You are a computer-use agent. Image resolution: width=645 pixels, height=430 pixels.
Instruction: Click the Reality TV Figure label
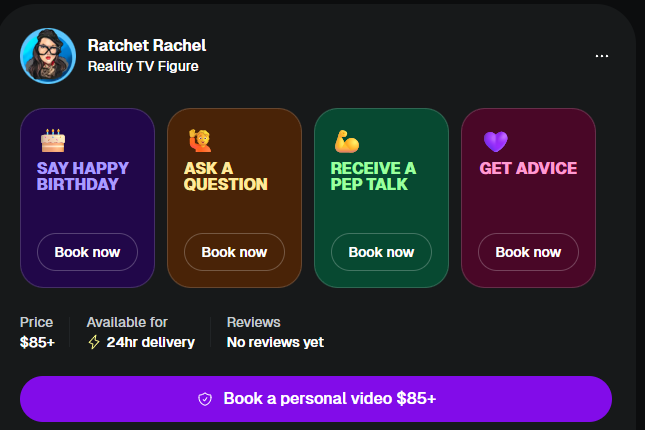[143, 66]
